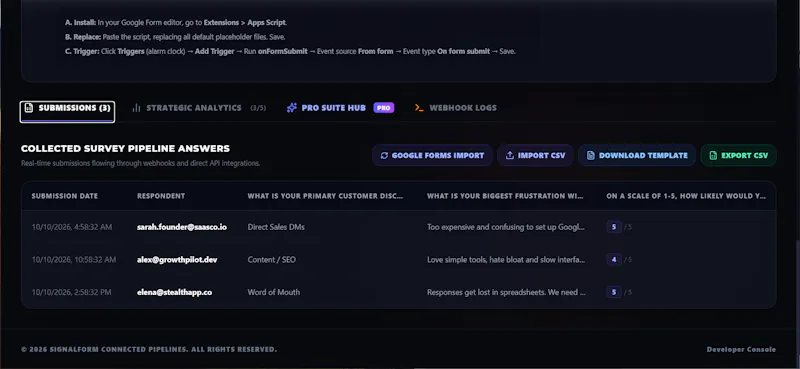The height and width of the screenshot is (369, 800).
Task: Click the Primary Customer Disc... column header
Action: pyautogui.click(x=326, y=196)
